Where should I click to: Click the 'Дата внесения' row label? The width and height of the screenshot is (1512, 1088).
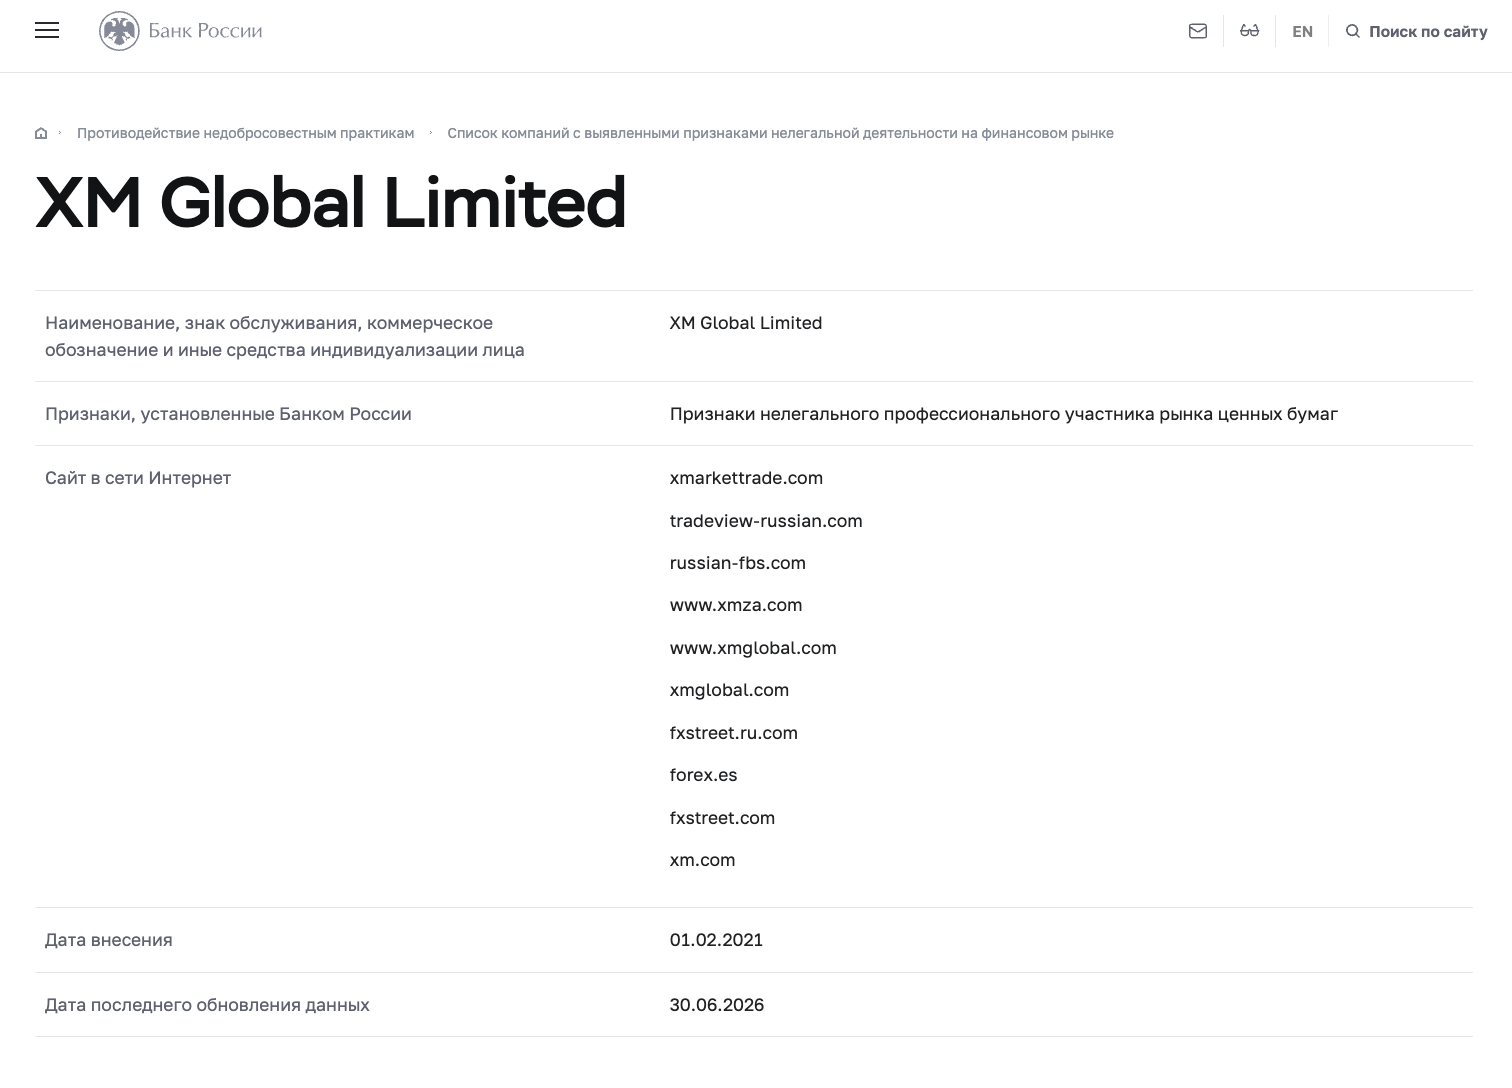tap(109, 940)
